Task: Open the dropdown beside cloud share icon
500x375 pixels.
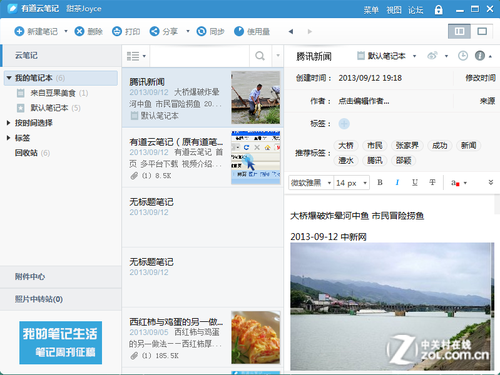Action: coord(446,56)
